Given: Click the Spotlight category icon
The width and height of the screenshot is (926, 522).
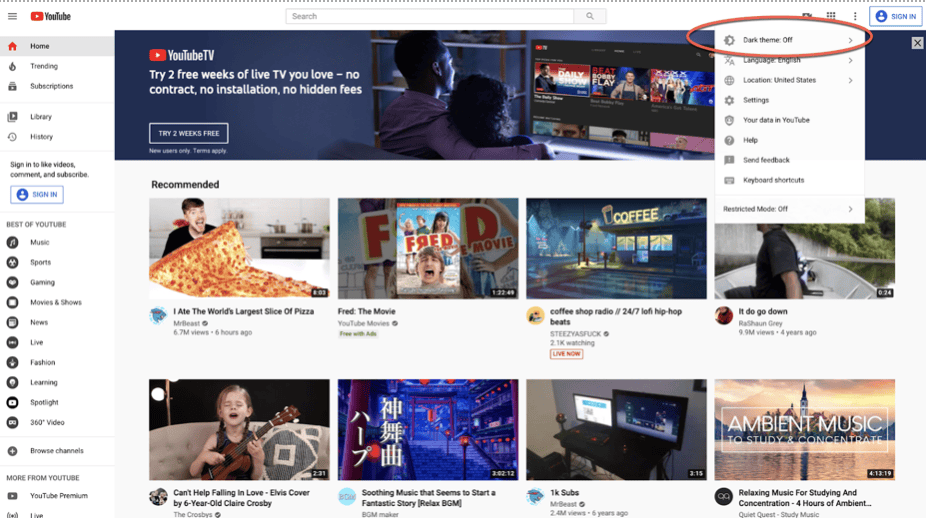Looking at the screenshot, I should point(12,403).
